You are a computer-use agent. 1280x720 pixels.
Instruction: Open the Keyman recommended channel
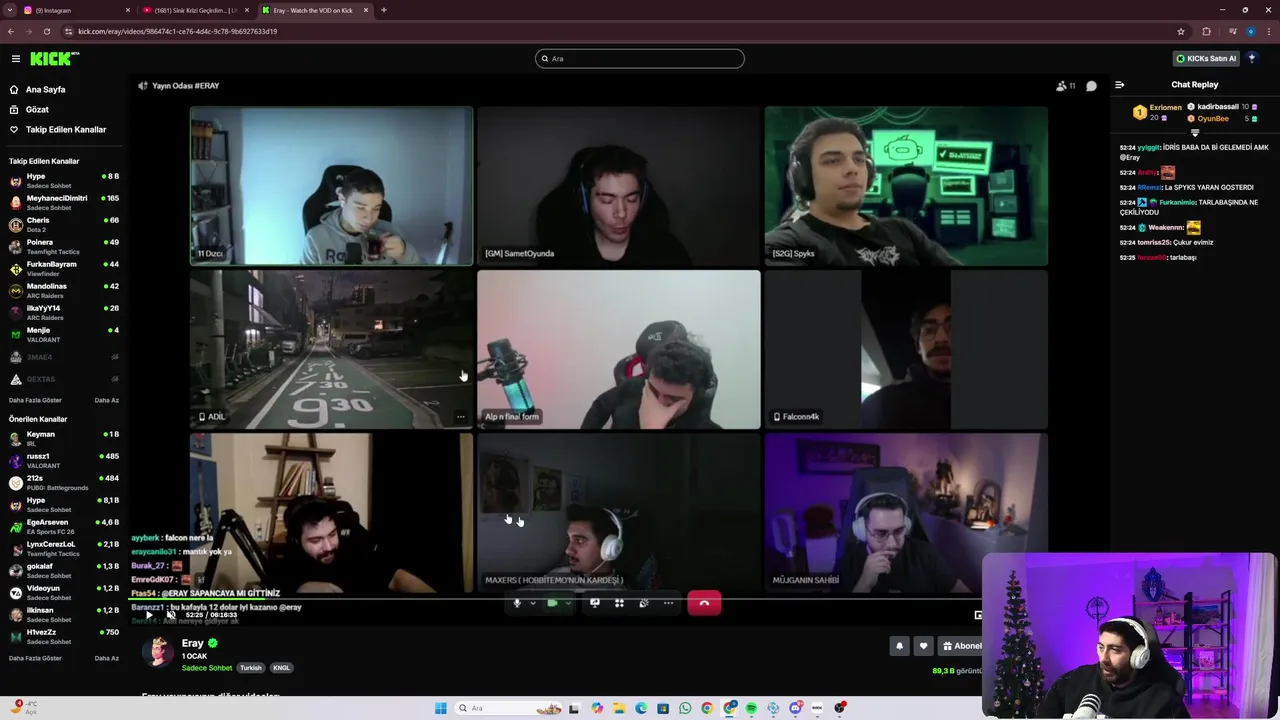(64, 438)
